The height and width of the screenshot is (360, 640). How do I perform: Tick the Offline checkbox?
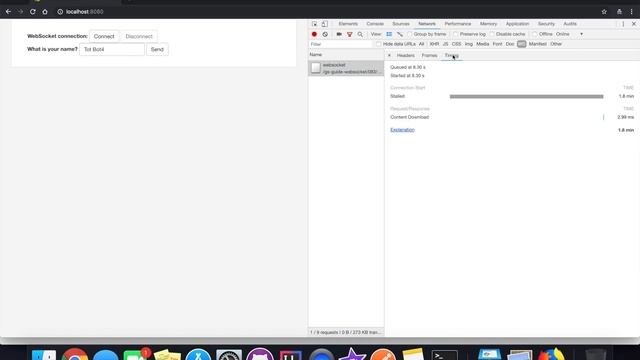click(535, 34)
